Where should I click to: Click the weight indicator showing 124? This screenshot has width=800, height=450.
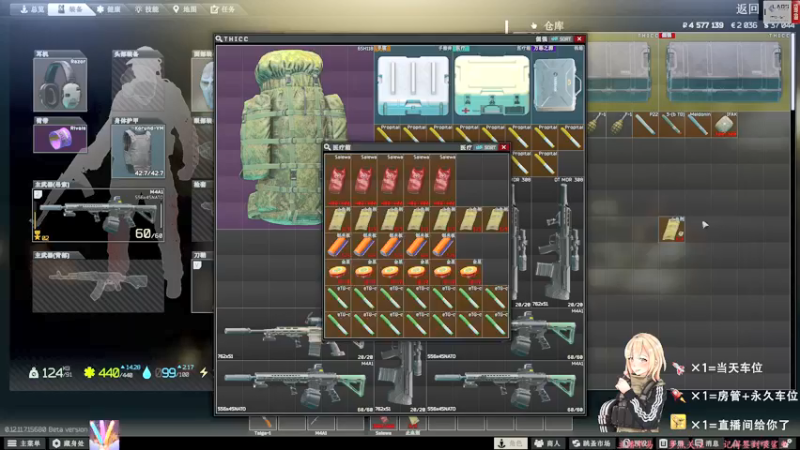pyautogui.click(x=51, y=373)
